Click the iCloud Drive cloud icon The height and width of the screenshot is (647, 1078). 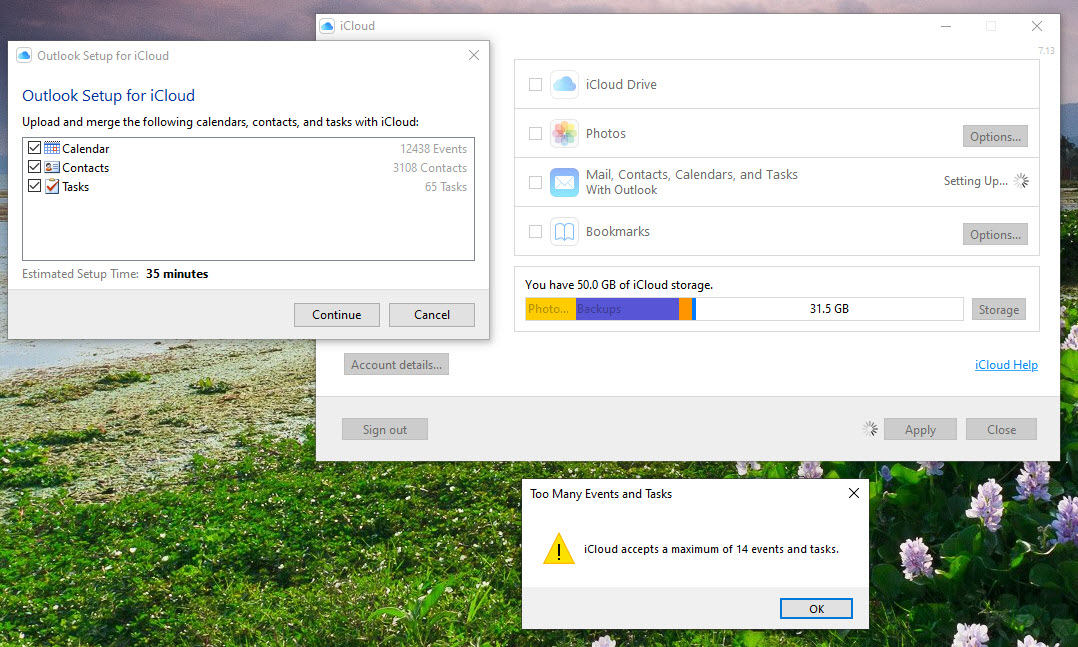point(564,85)
